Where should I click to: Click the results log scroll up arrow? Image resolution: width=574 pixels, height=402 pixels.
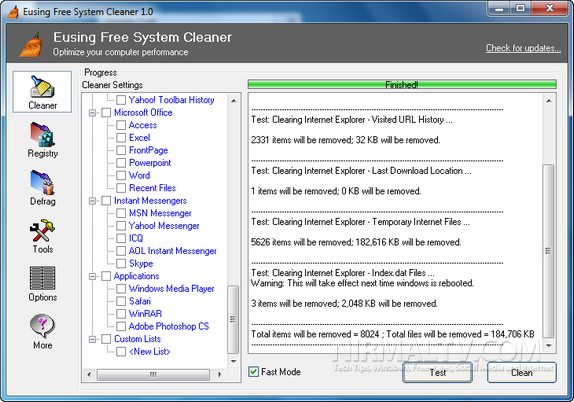[x=548, y=101]
